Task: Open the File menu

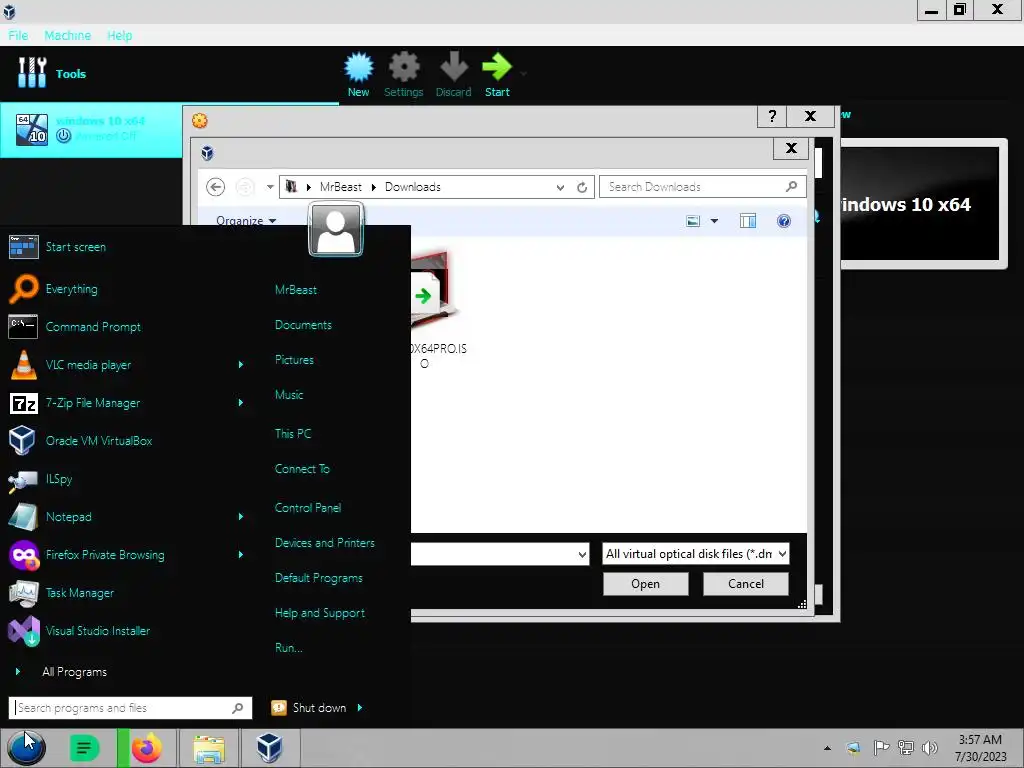Action: point(18,35)
